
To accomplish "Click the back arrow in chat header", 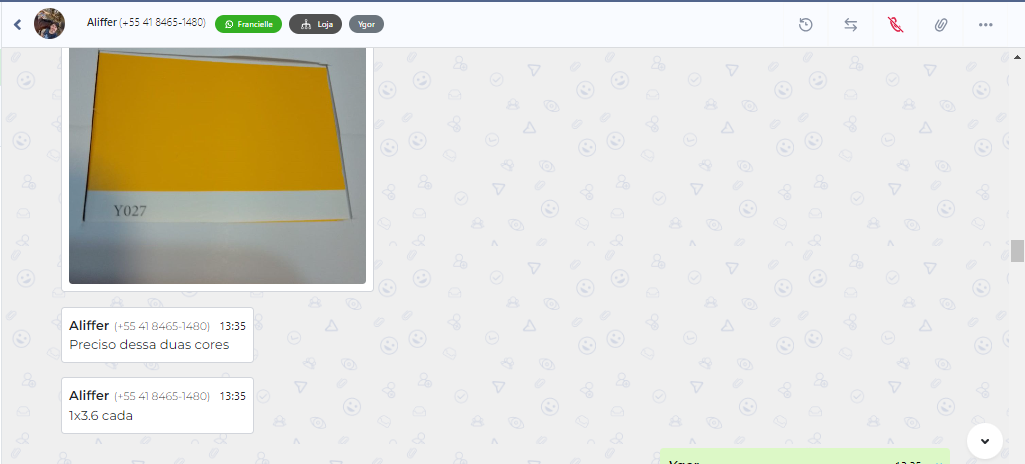I will pyautogui.click(x=17, y=25).
